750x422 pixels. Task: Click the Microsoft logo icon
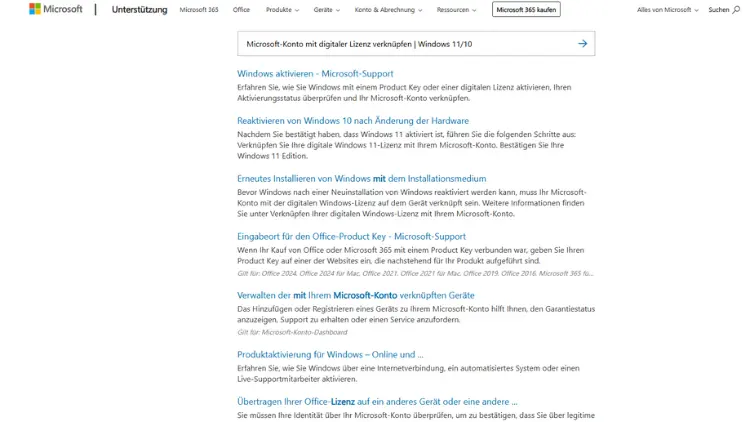[35, 9]
